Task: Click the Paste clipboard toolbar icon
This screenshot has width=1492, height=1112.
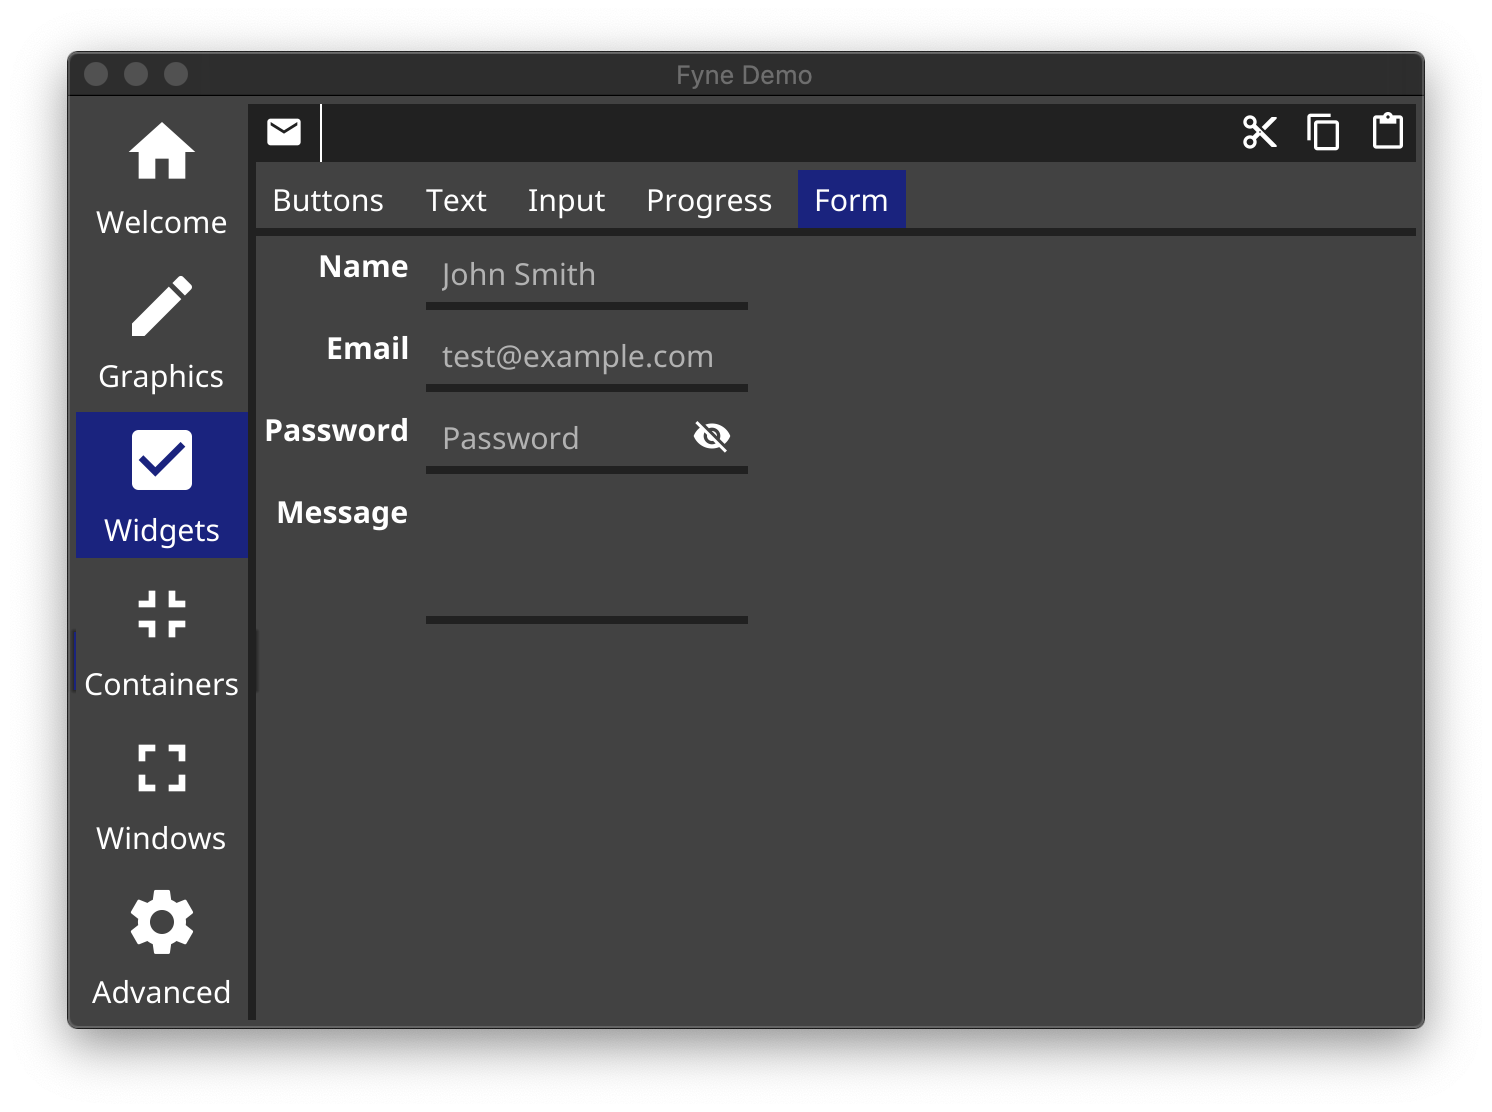Action: [x=1386, y=131]
